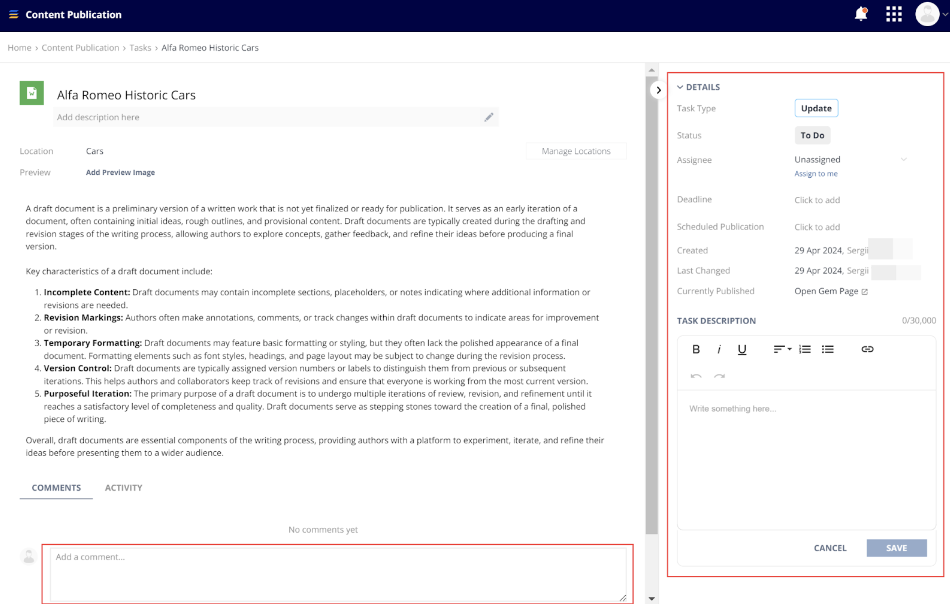Apply italic formatting in task description

tap(719, 349)
